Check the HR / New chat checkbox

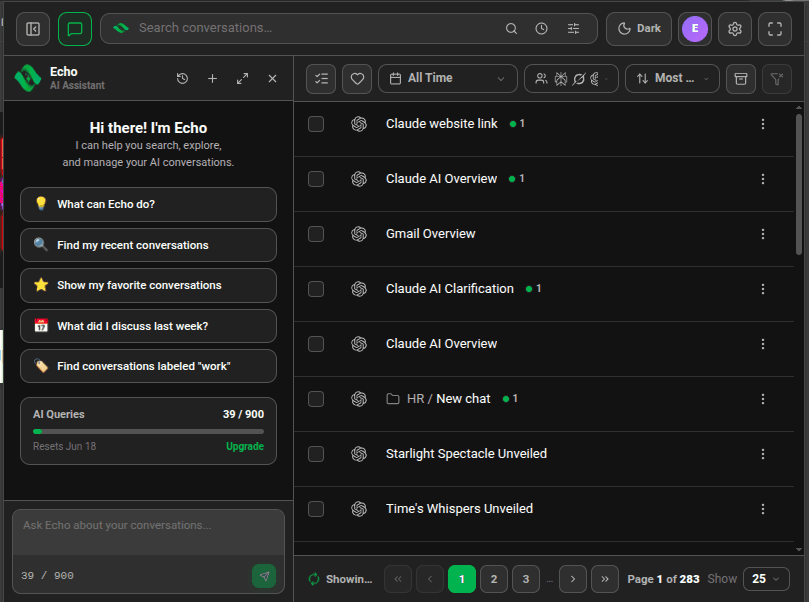click(x=316, y=399)
